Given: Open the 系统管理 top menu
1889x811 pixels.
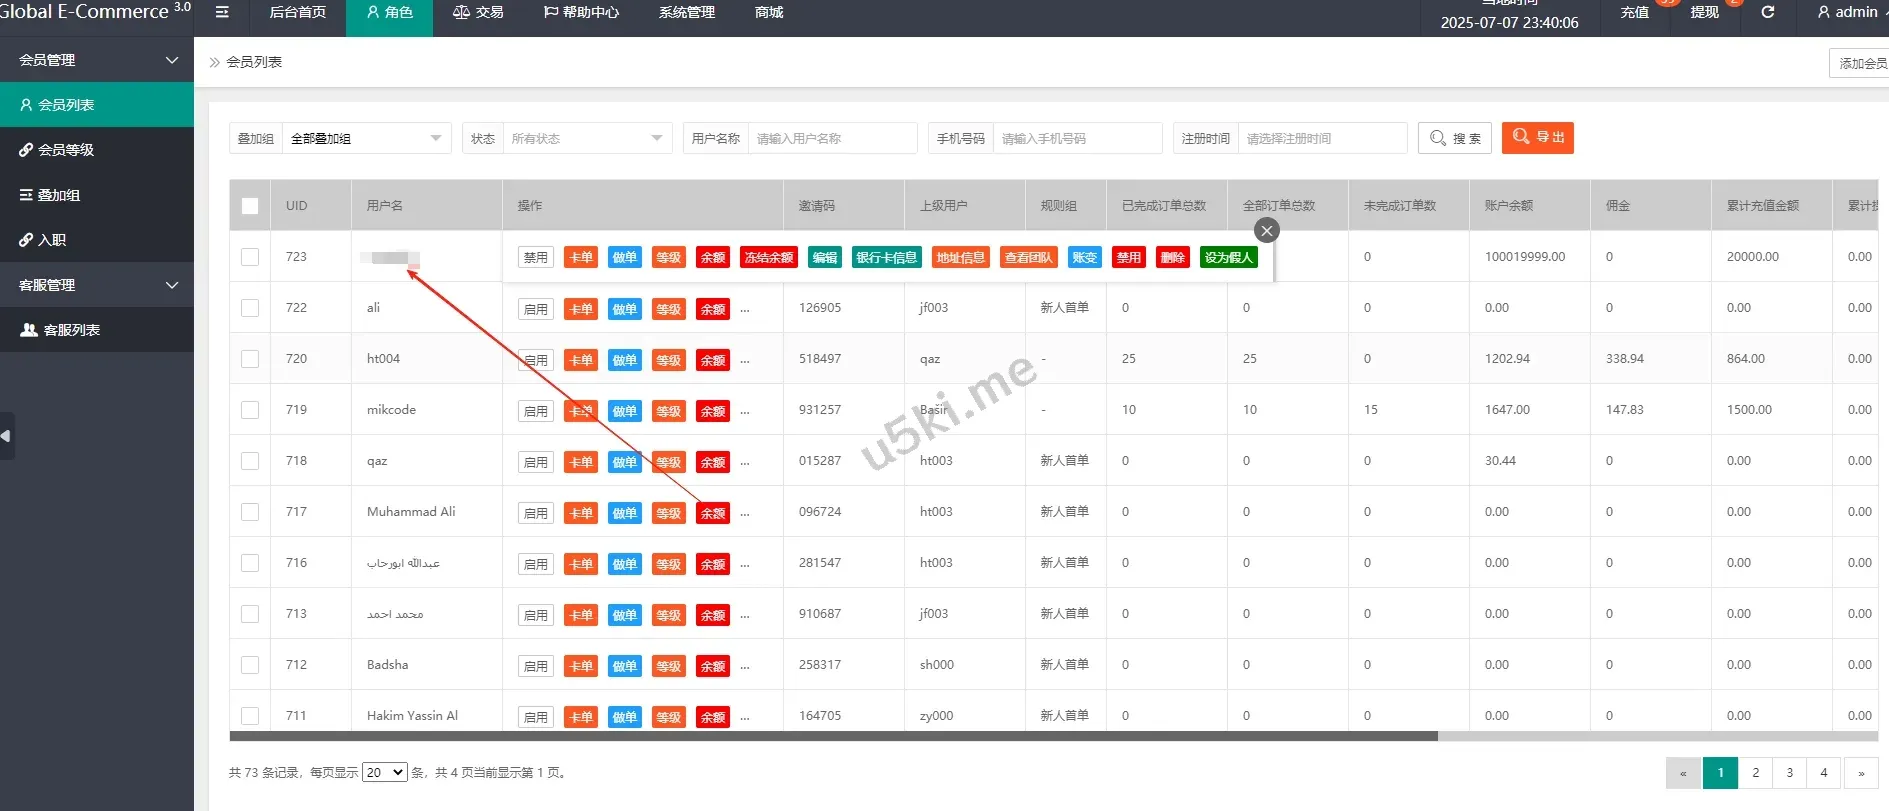Looking at the screenshot, I should 686,12.
